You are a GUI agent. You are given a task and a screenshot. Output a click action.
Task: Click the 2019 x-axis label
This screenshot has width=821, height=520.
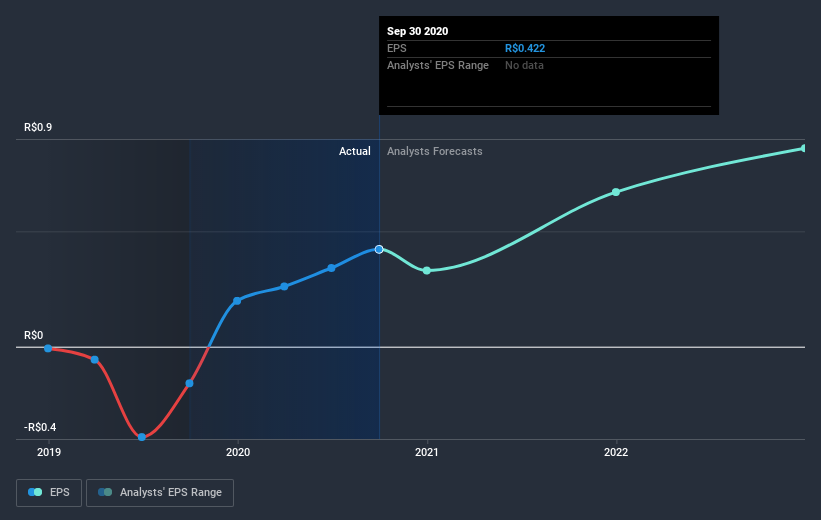(49, 452)
